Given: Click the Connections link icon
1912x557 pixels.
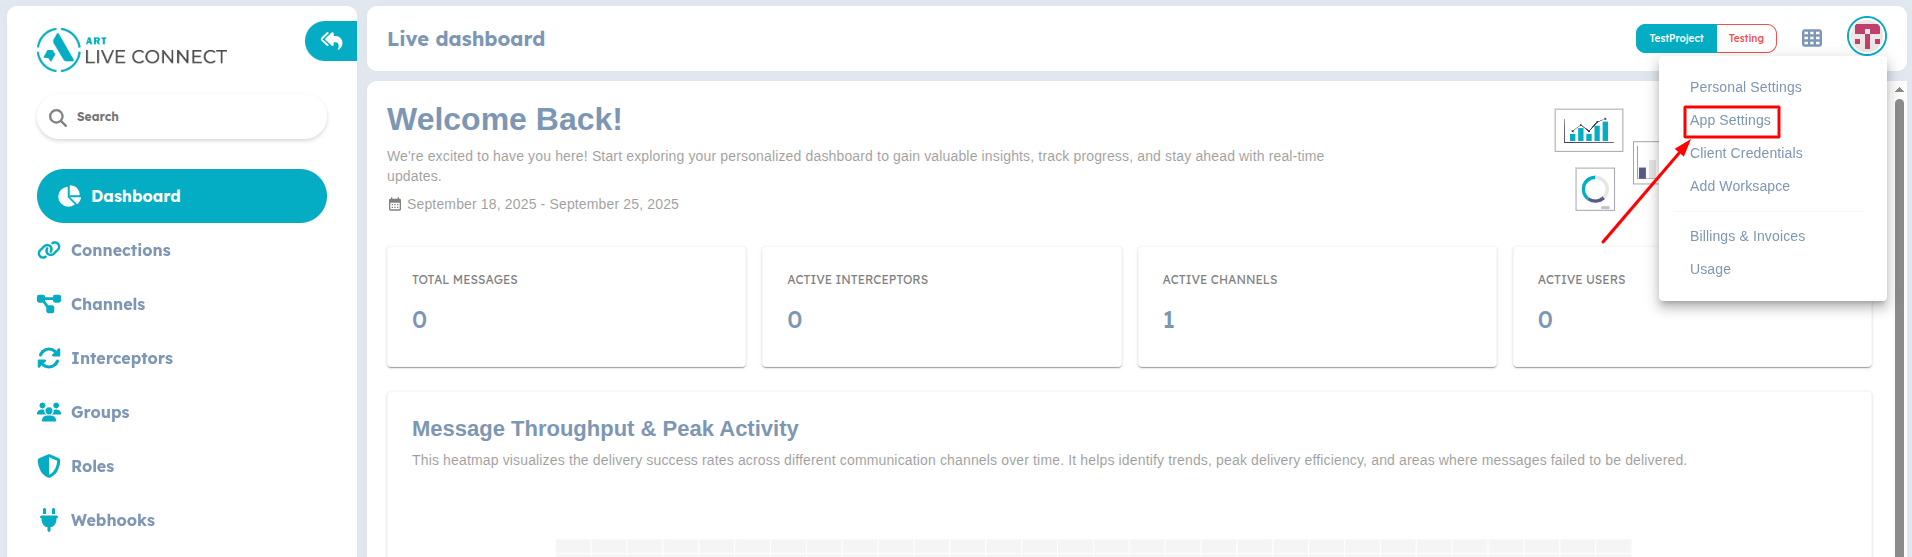Looking at the screenshot, I should click(49, 250).
